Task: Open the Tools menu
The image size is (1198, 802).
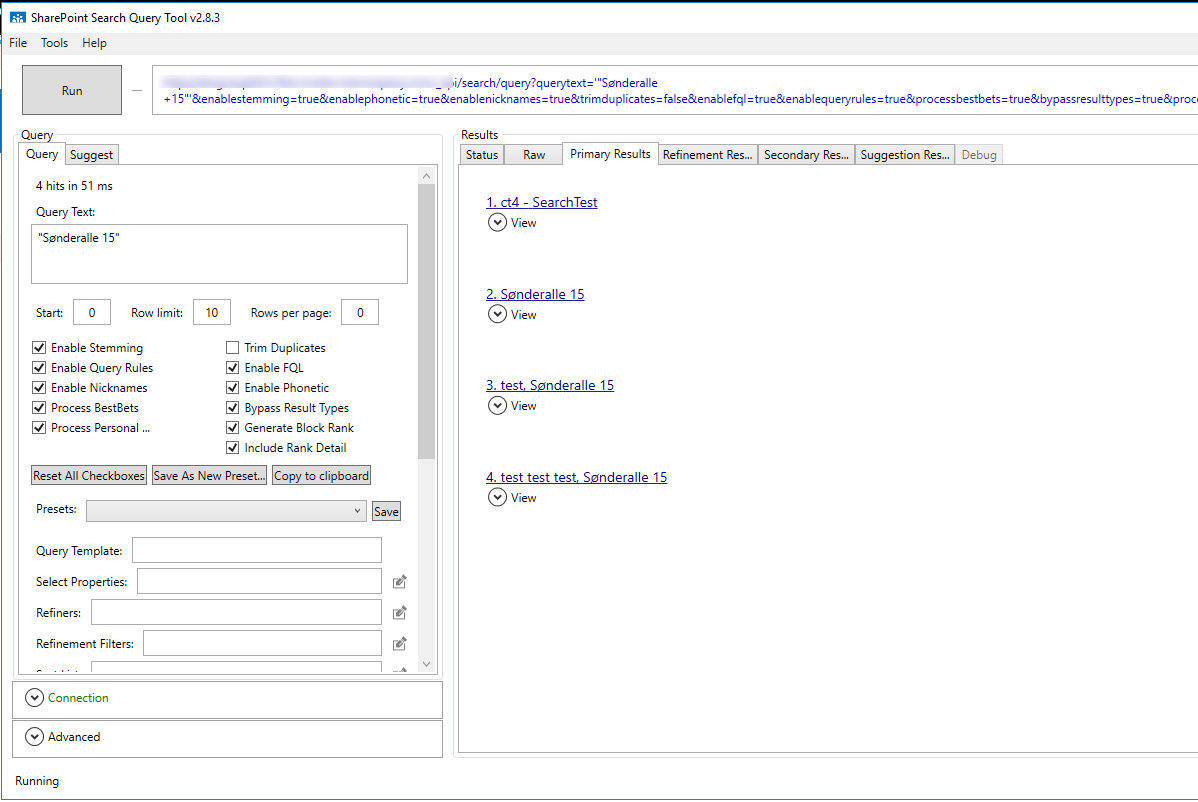Action: [54, 42]
